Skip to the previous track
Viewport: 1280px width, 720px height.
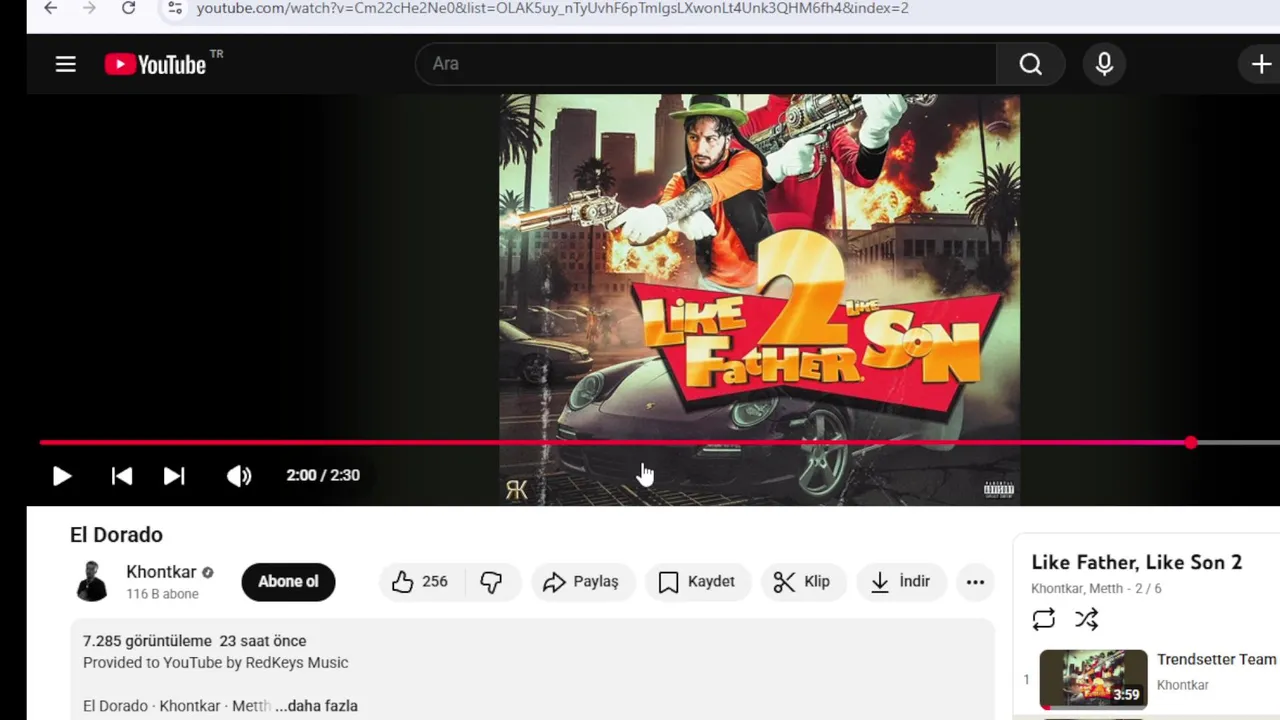(x=122, y=476)
